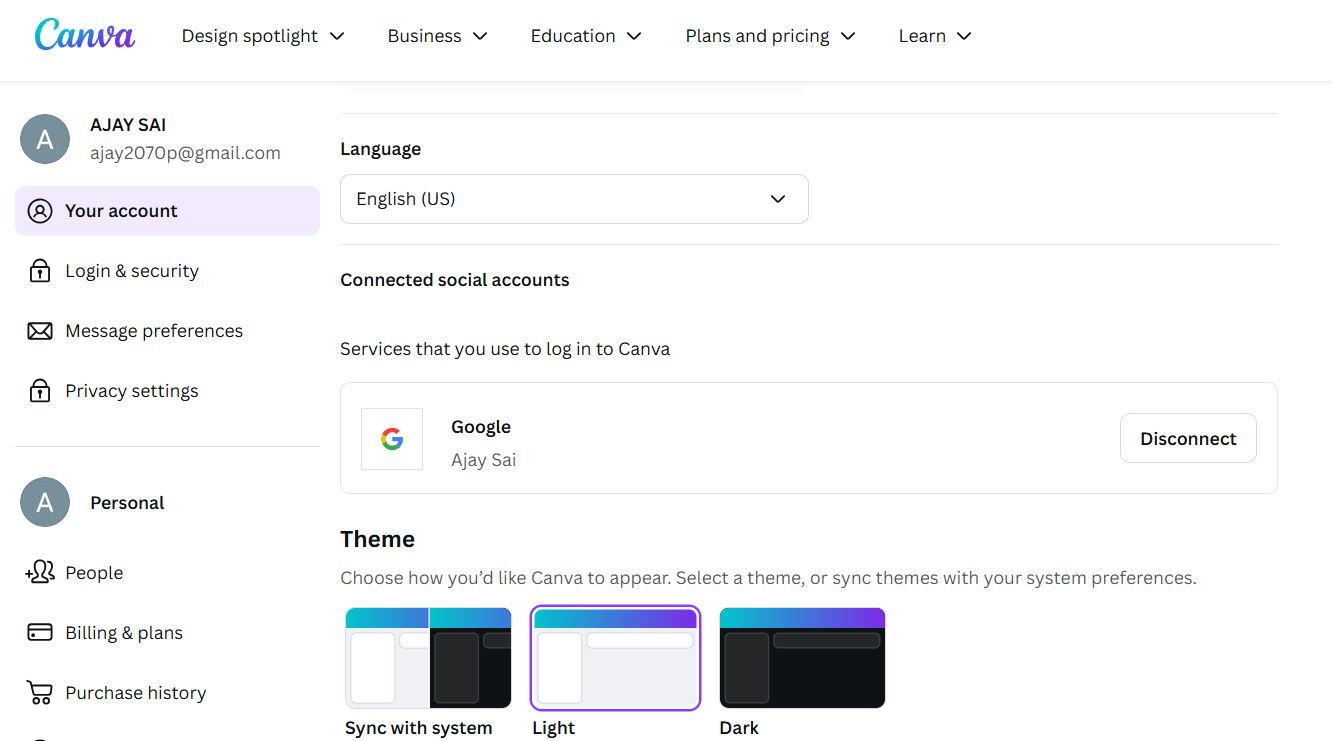Open the Education menu
Screen dimensions: 1332x741
(586, 36)
